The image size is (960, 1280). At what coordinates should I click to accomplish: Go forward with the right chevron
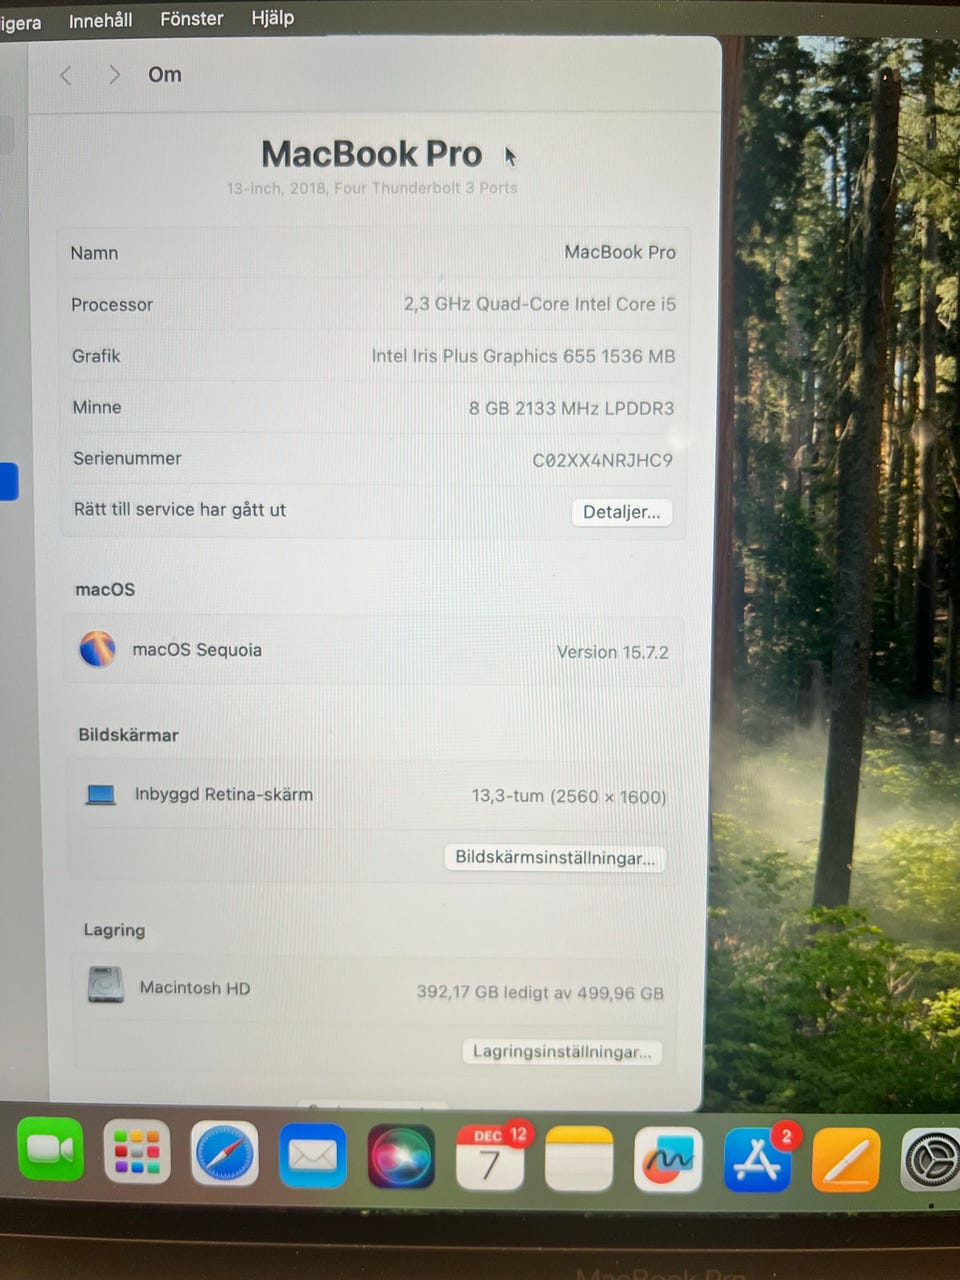point(114,75)
